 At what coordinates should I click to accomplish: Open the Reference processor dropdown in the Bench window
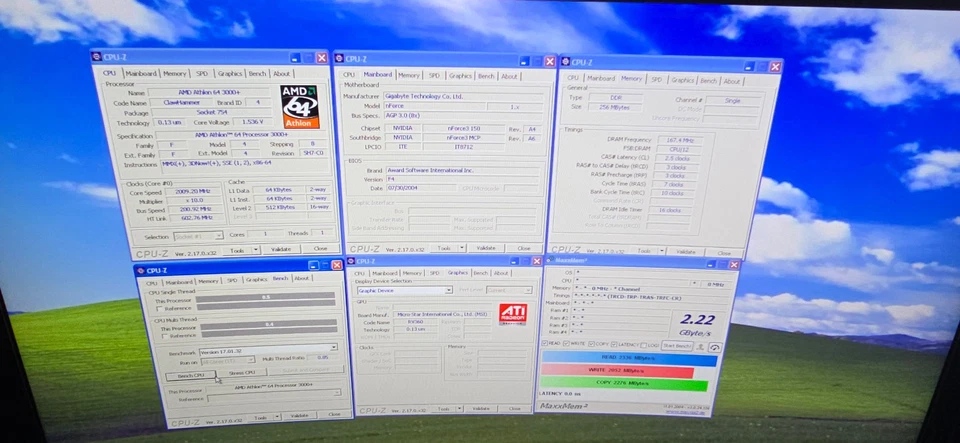tap(337, 392)
